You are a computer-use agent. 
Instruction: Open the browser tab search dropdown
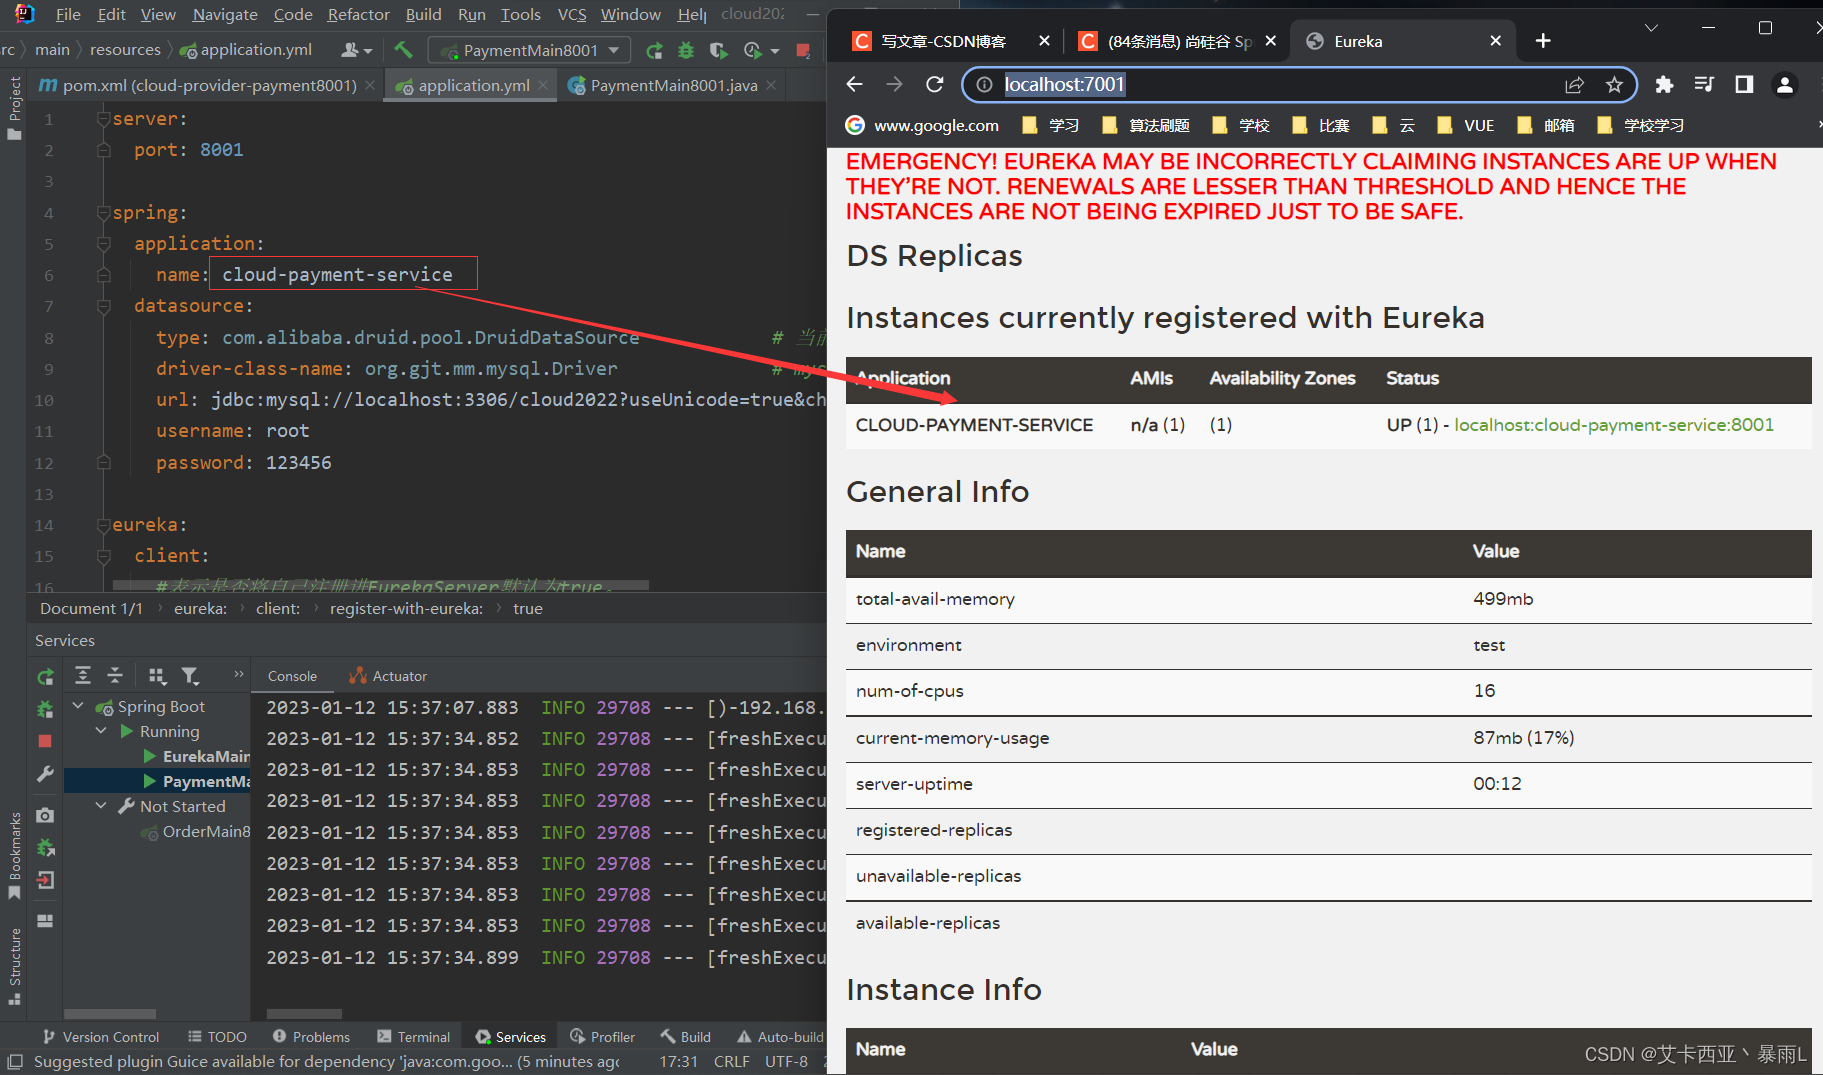pos(1652,28)
